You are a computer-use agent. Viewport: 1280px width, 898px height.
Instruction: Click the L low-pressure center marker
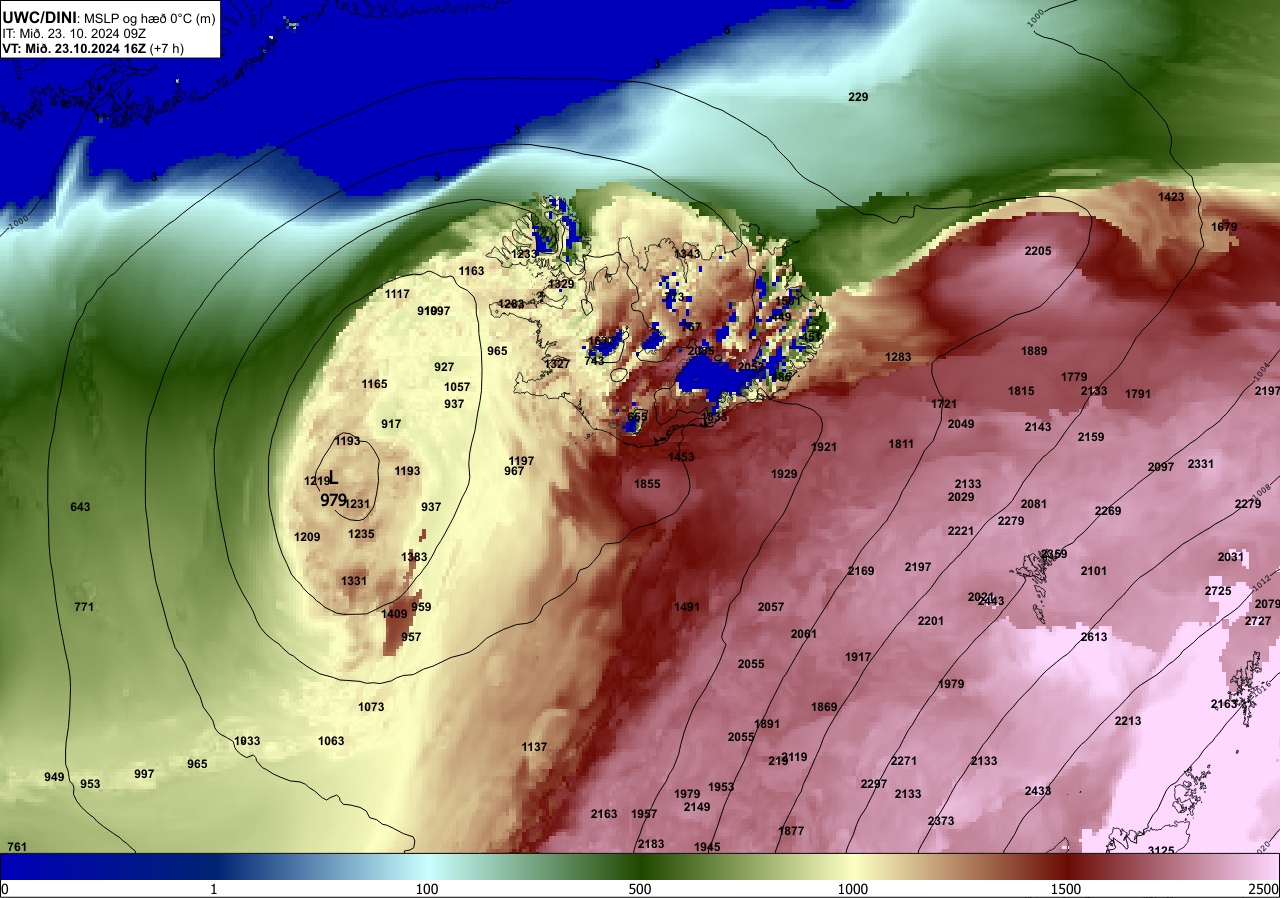(x=333, y=478)
